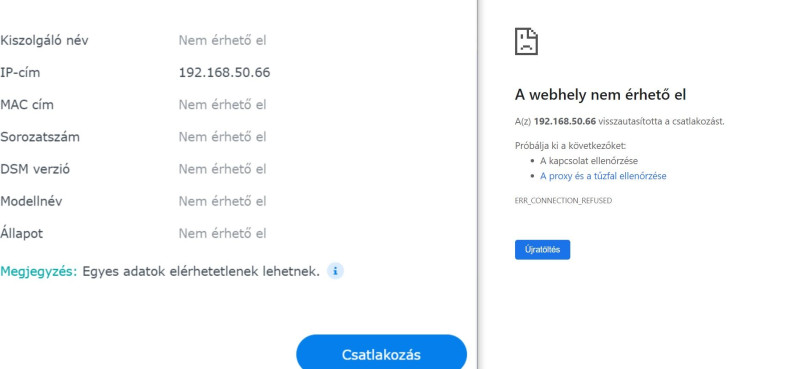
Task: Click the Állapot status value
Action: coord(222,233)
